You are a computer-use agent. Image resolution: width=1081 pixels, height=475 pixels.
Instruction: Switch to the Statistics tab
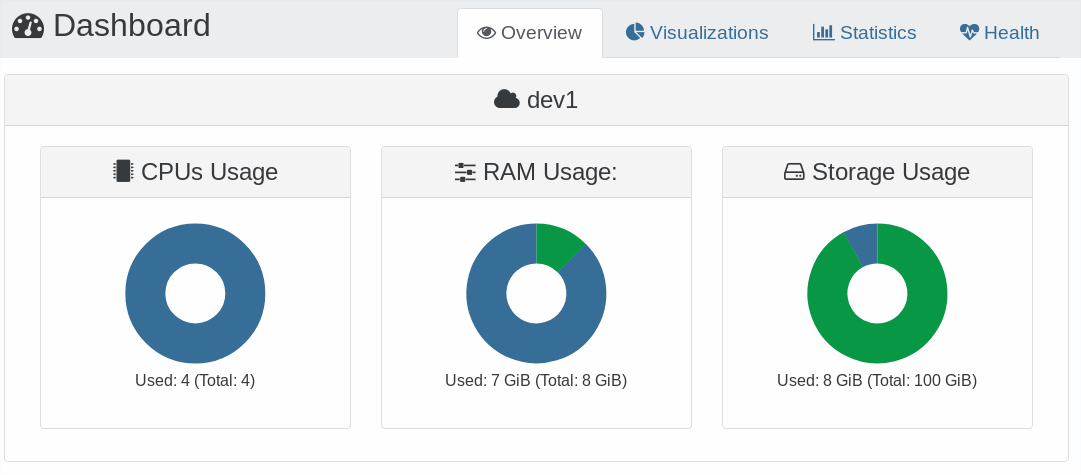coord(865,32)
